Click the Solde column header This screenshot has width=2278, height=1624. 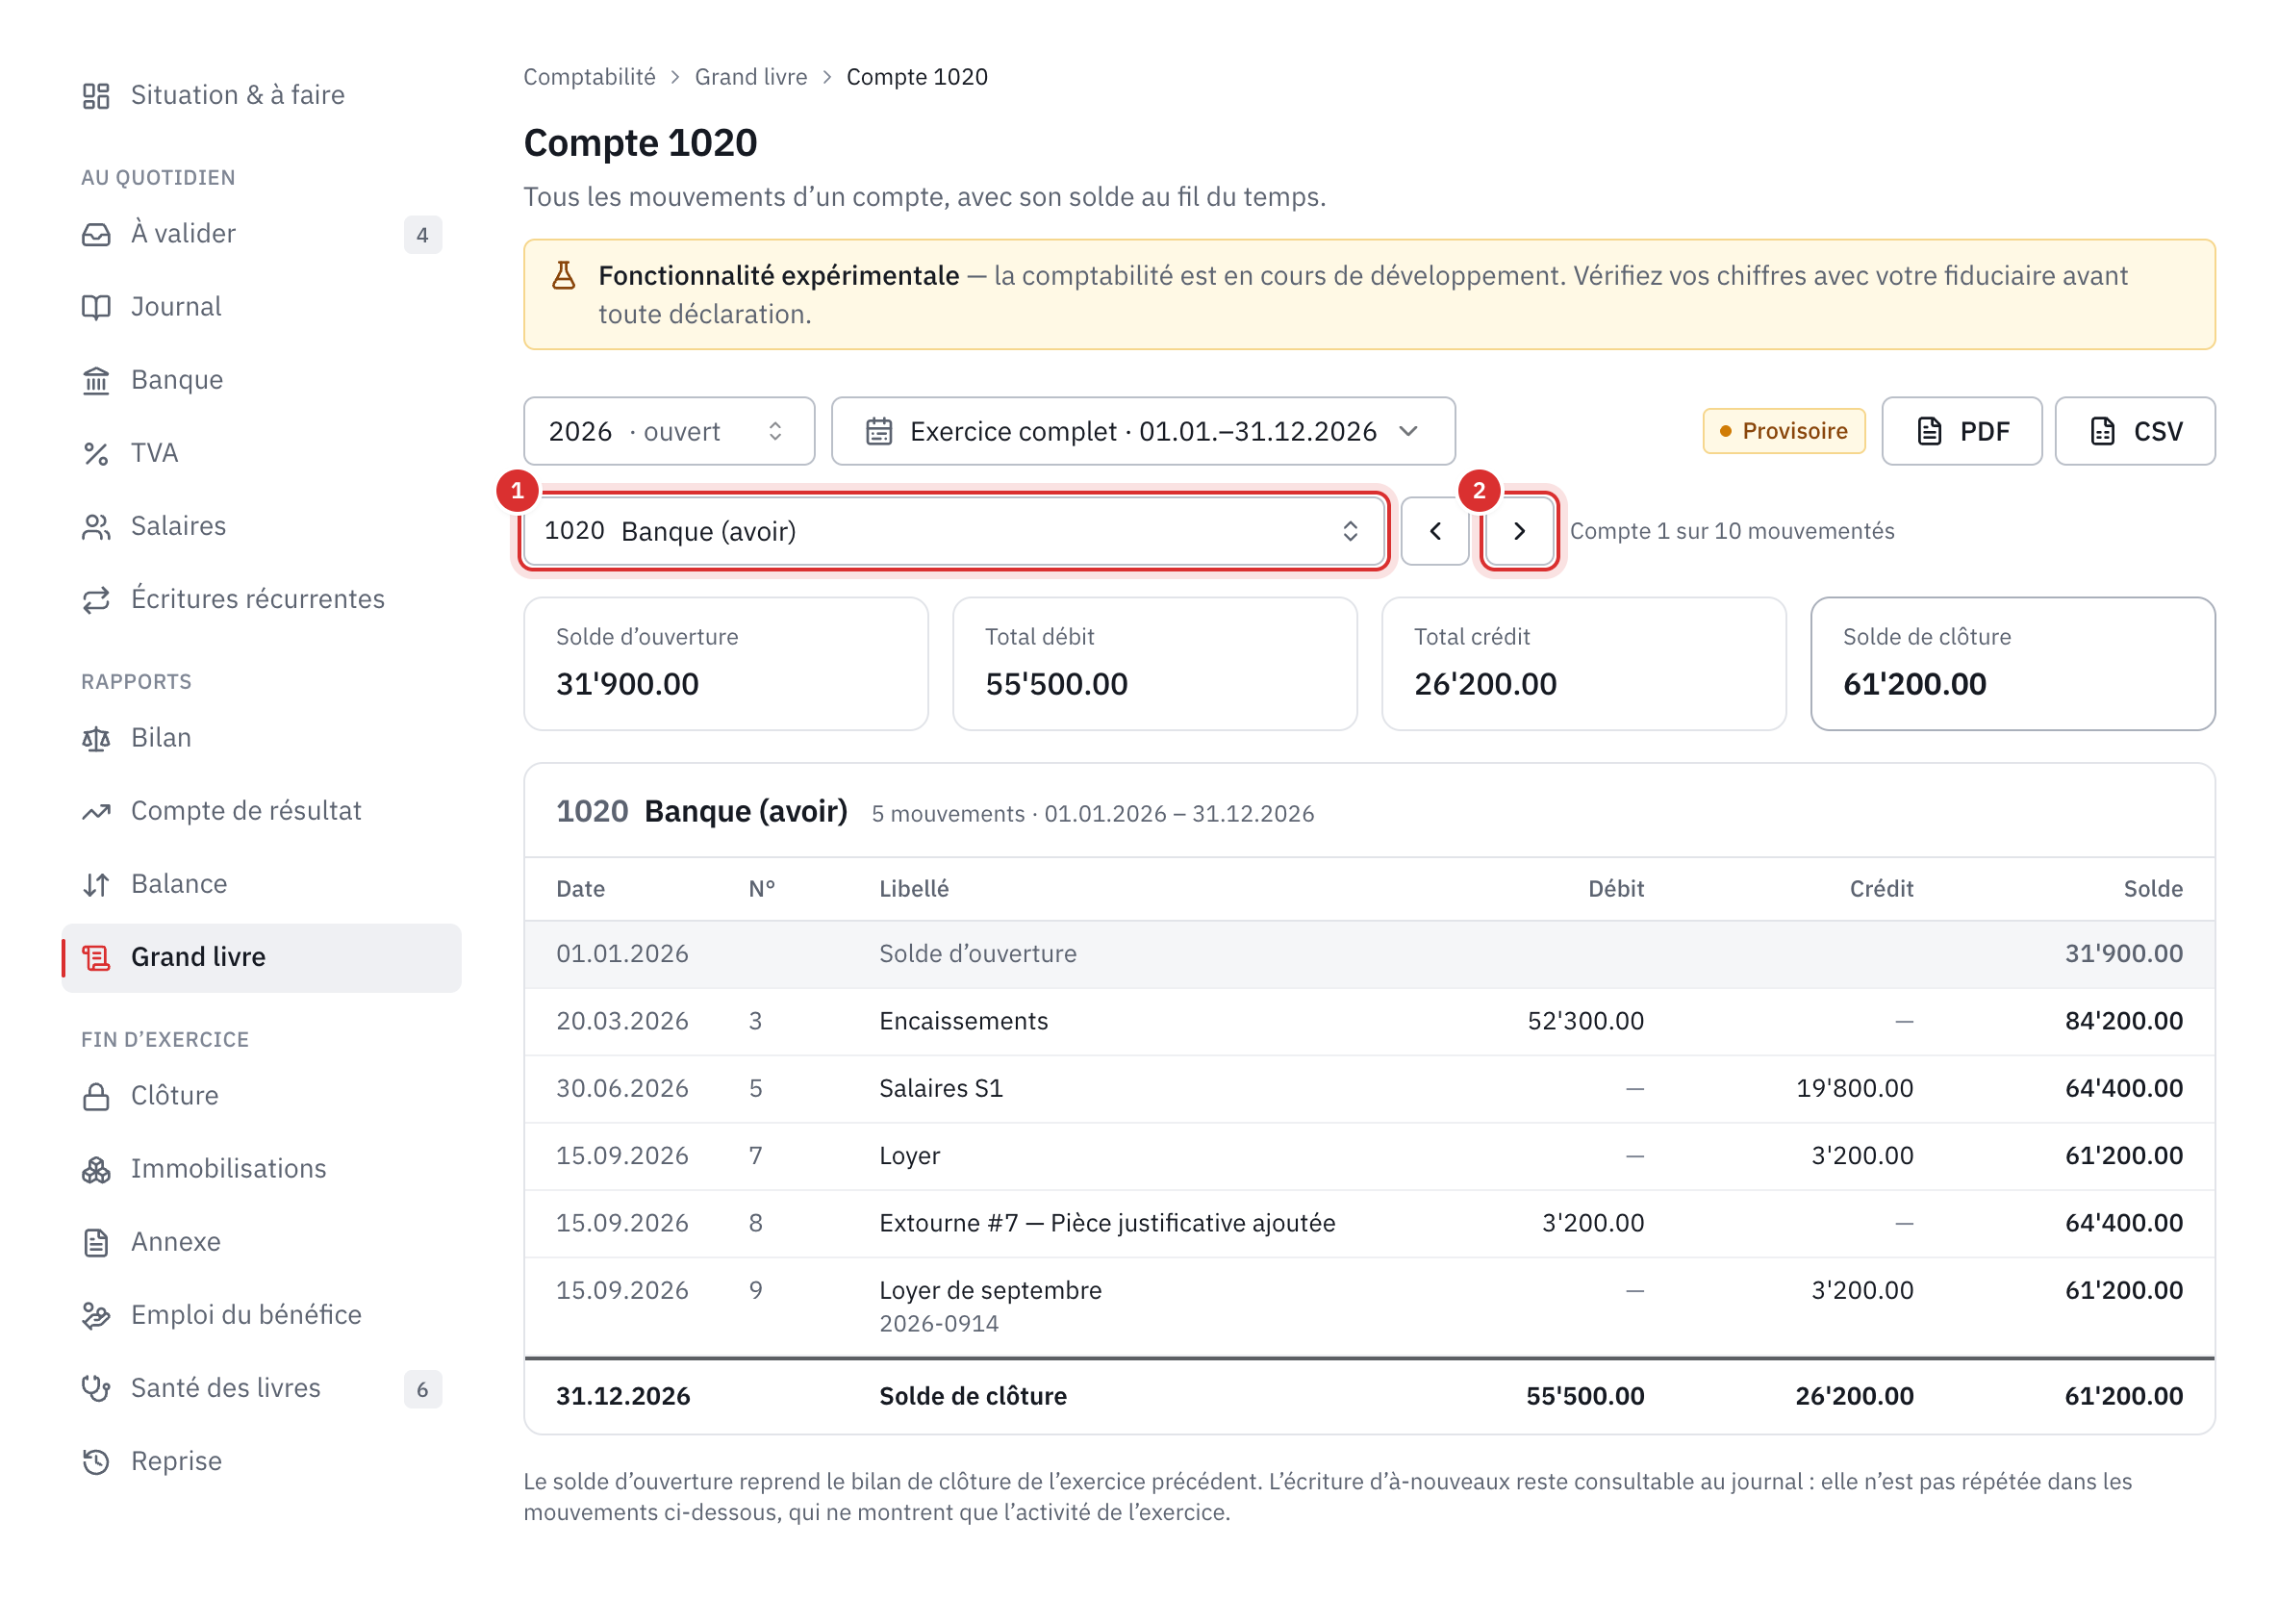pyautogui.click(x=2153, y=889)
